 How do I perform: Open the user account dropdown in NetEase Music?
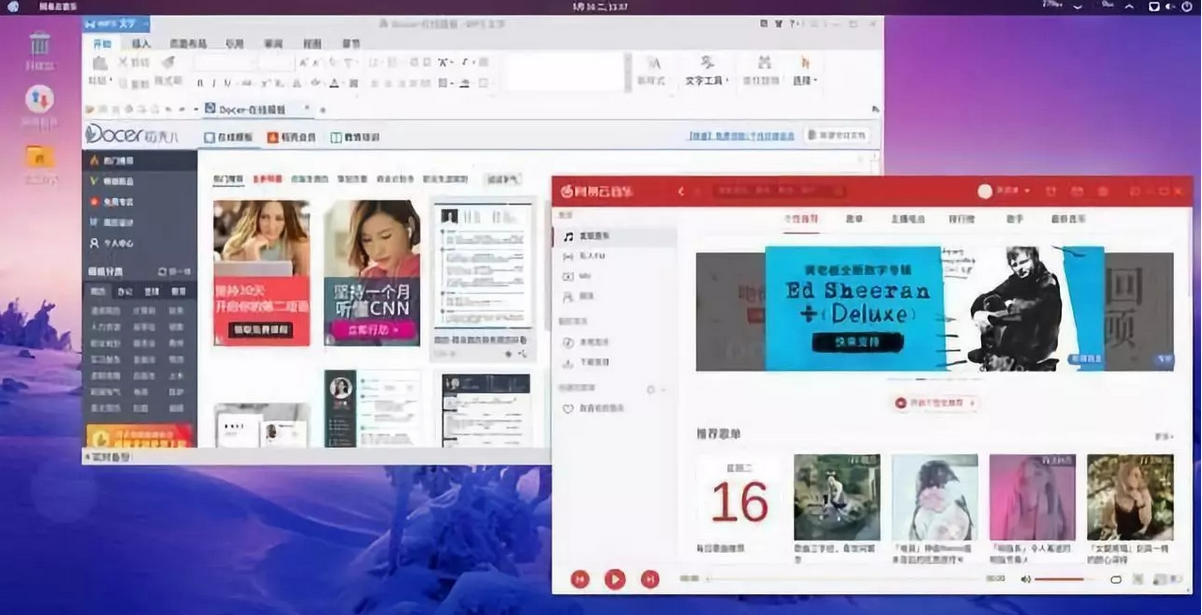1005,191
